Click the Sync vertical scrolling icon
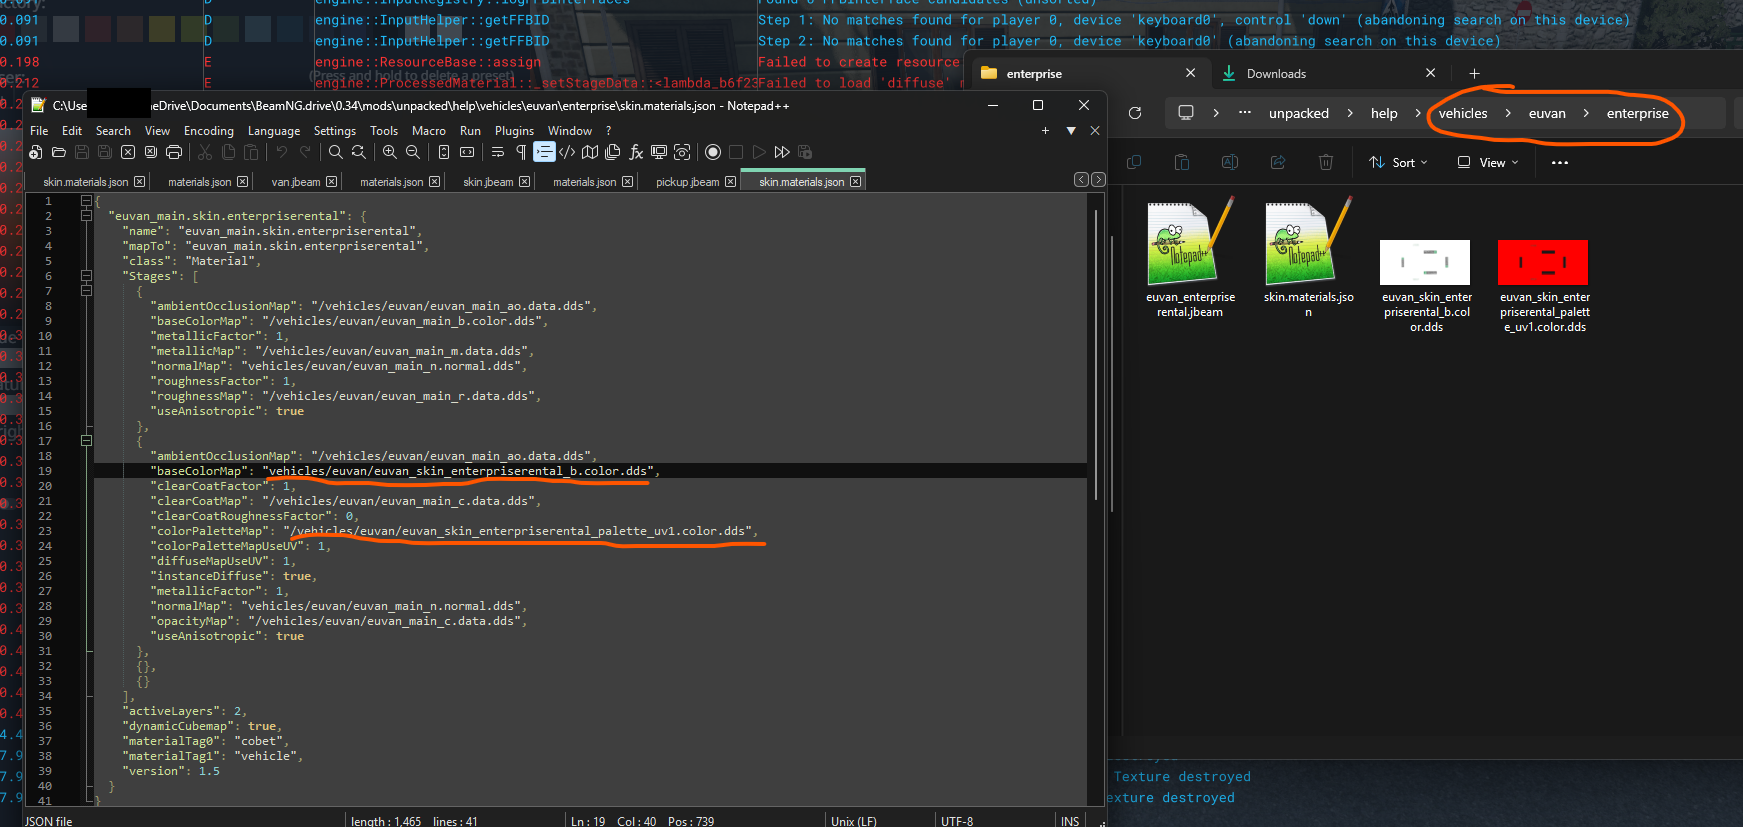The width and height of the screenshot is (1743, 827). pos(444,152)
